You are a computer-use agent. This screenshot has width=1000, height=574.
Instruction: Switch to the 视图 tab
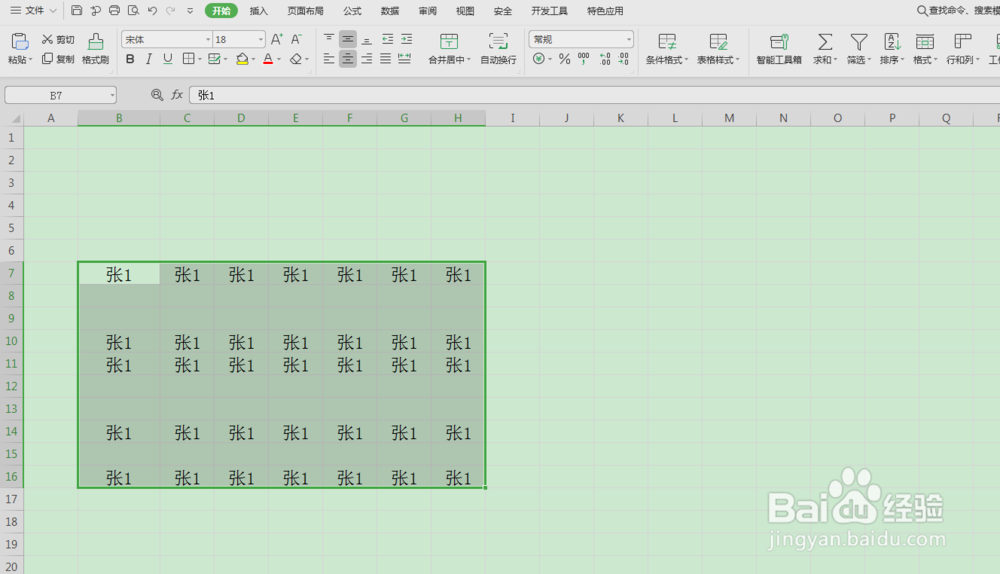(465, 11)
